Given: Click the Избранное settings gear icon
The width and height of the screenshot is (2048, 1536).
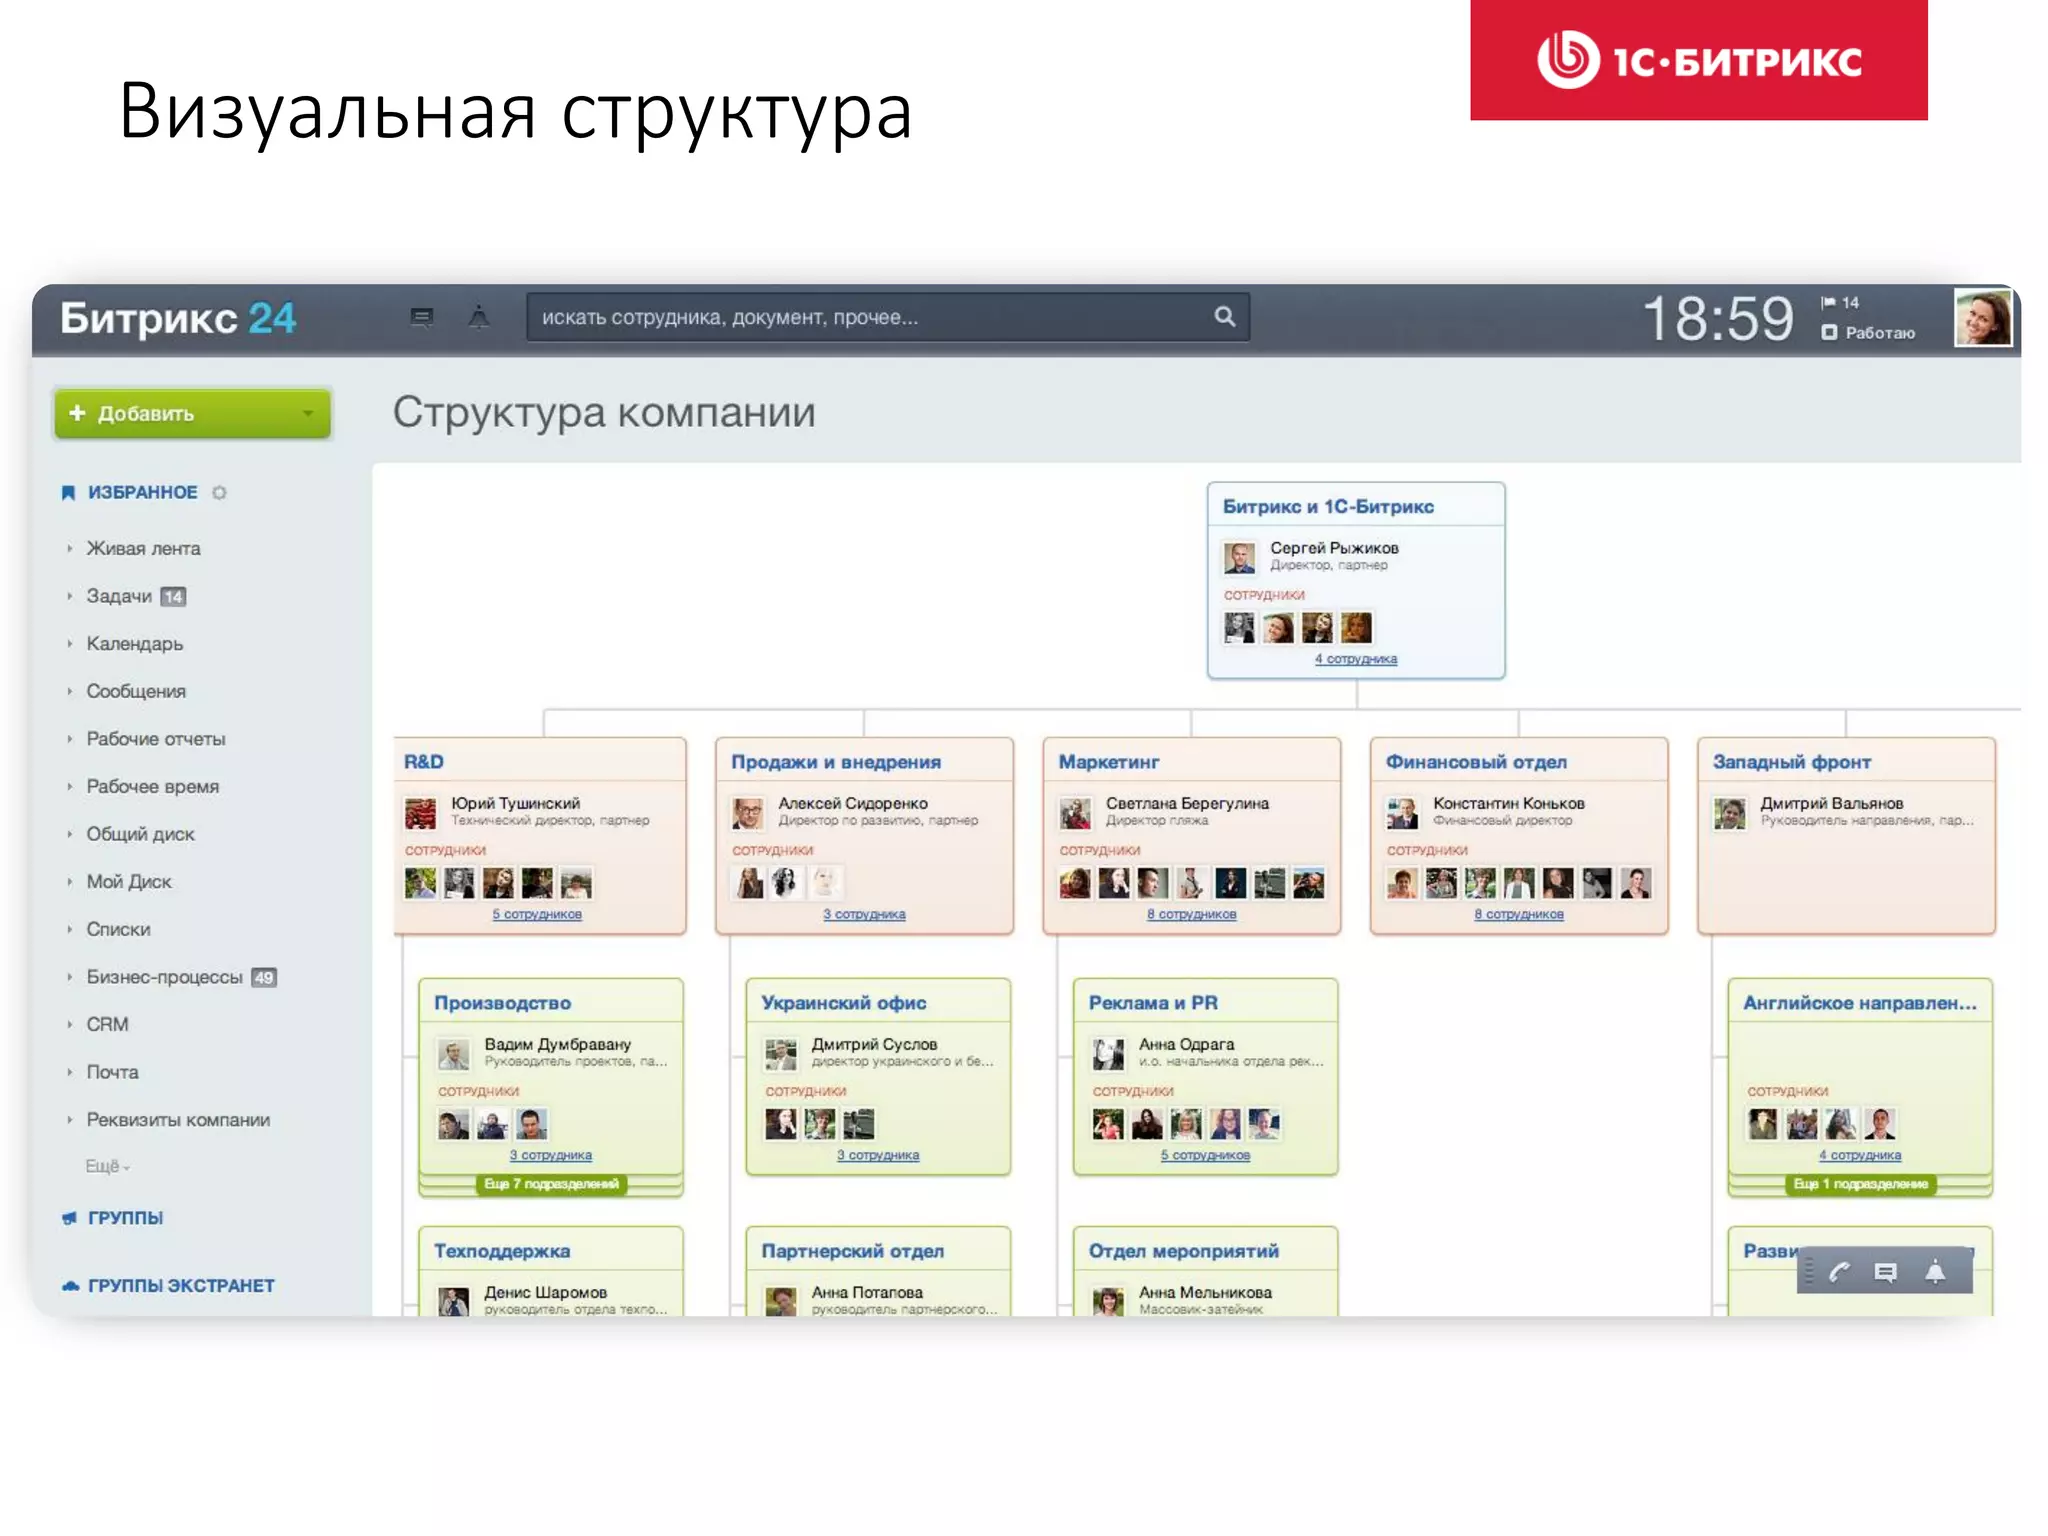Looking at the screenshot, I should pyautogui.click(x=219, y=493).
